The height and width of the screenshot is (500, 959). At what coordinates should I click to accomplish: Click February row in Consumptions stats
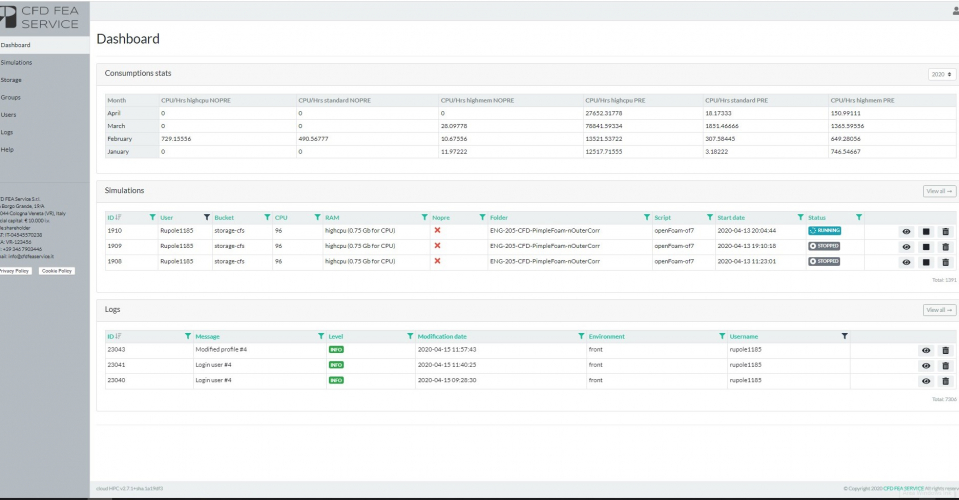coord(530,139)
